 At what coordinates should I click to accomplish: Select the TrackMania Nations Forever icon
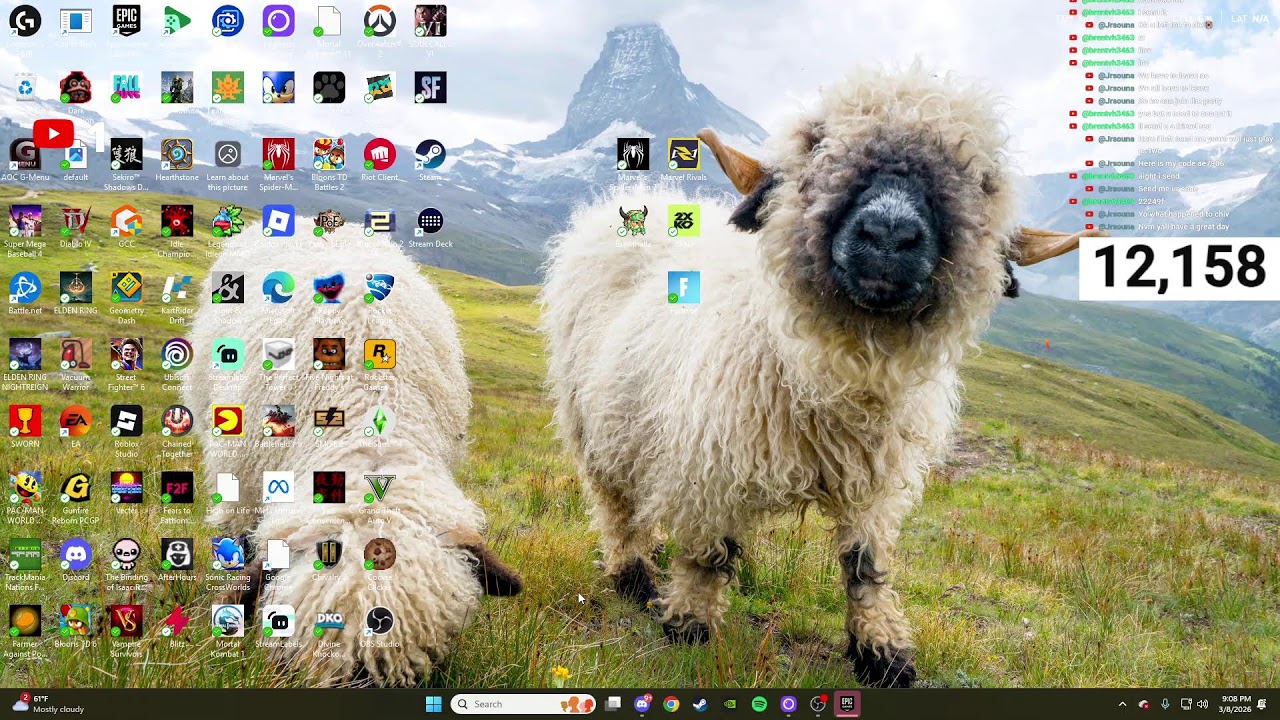[x=25, y=565]
